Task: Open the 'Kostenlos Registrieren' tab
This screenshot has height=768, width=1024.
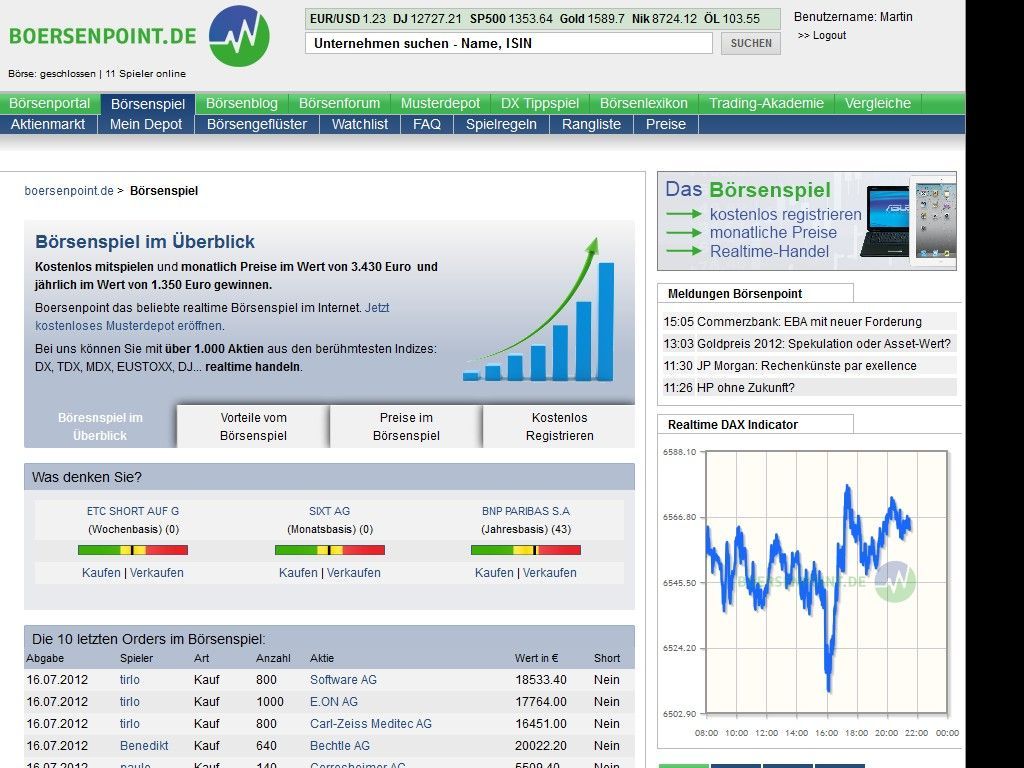Action: tap(560, 426)
